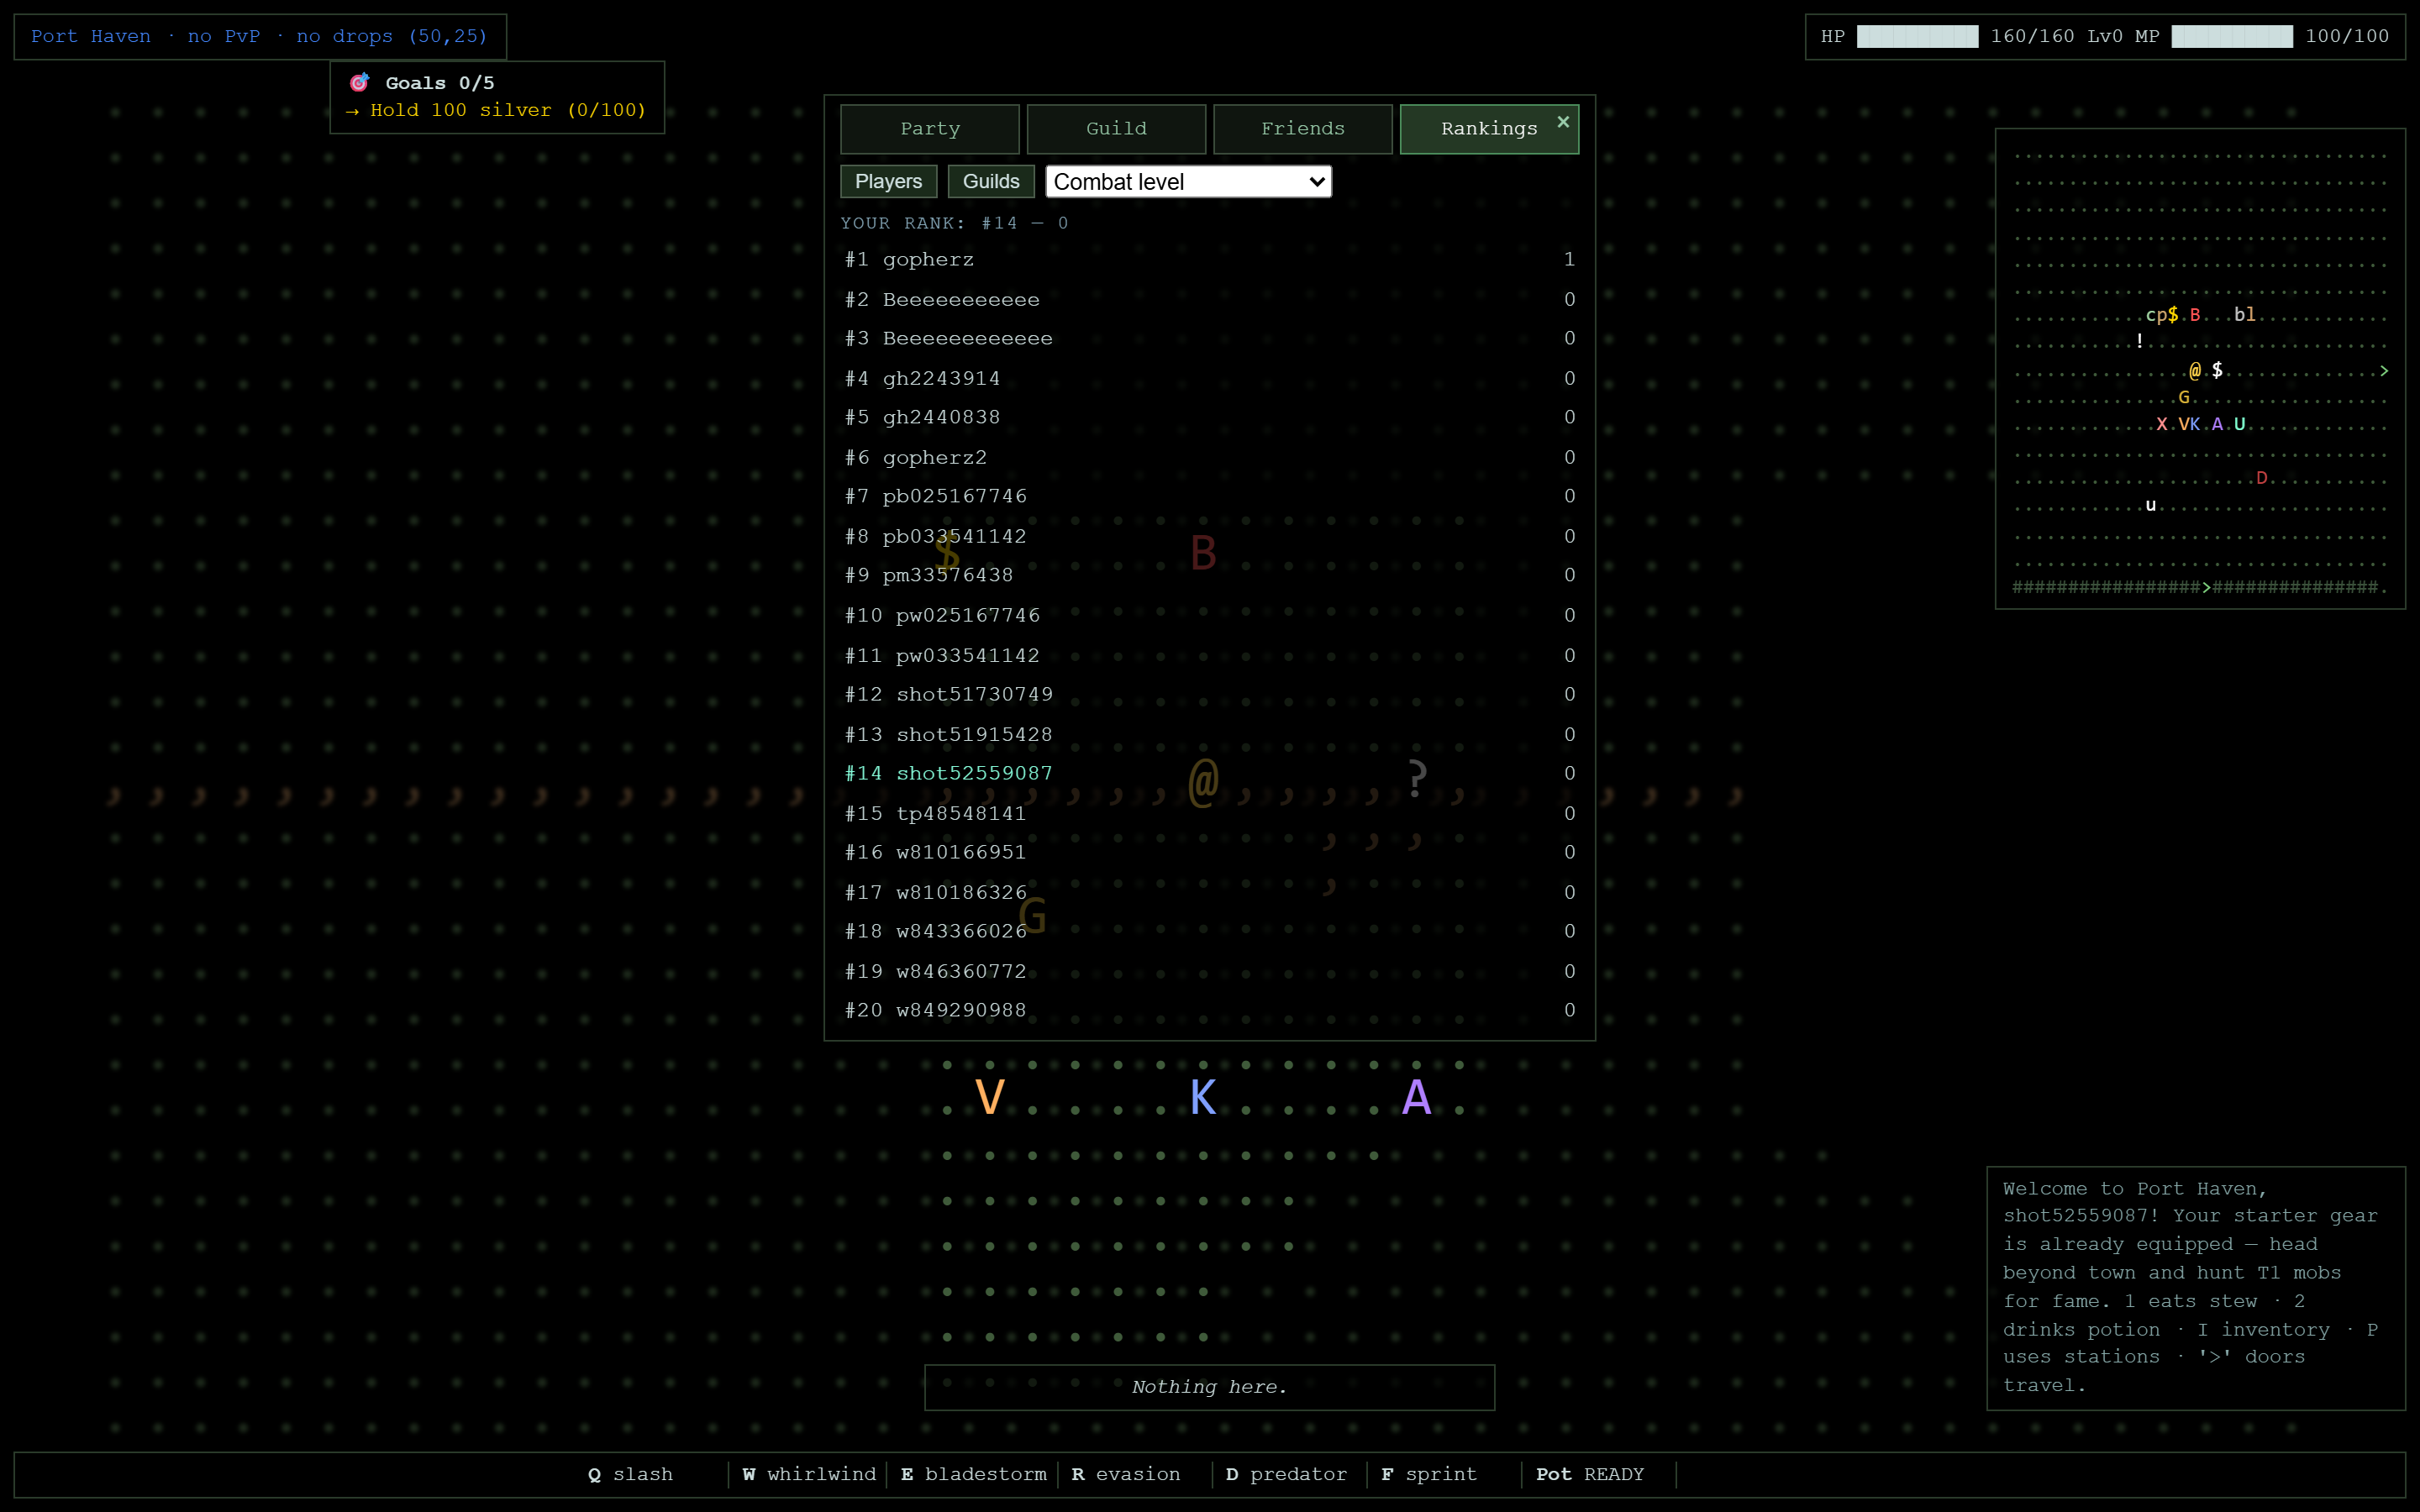Click the MP bar

coord(2232,36)
